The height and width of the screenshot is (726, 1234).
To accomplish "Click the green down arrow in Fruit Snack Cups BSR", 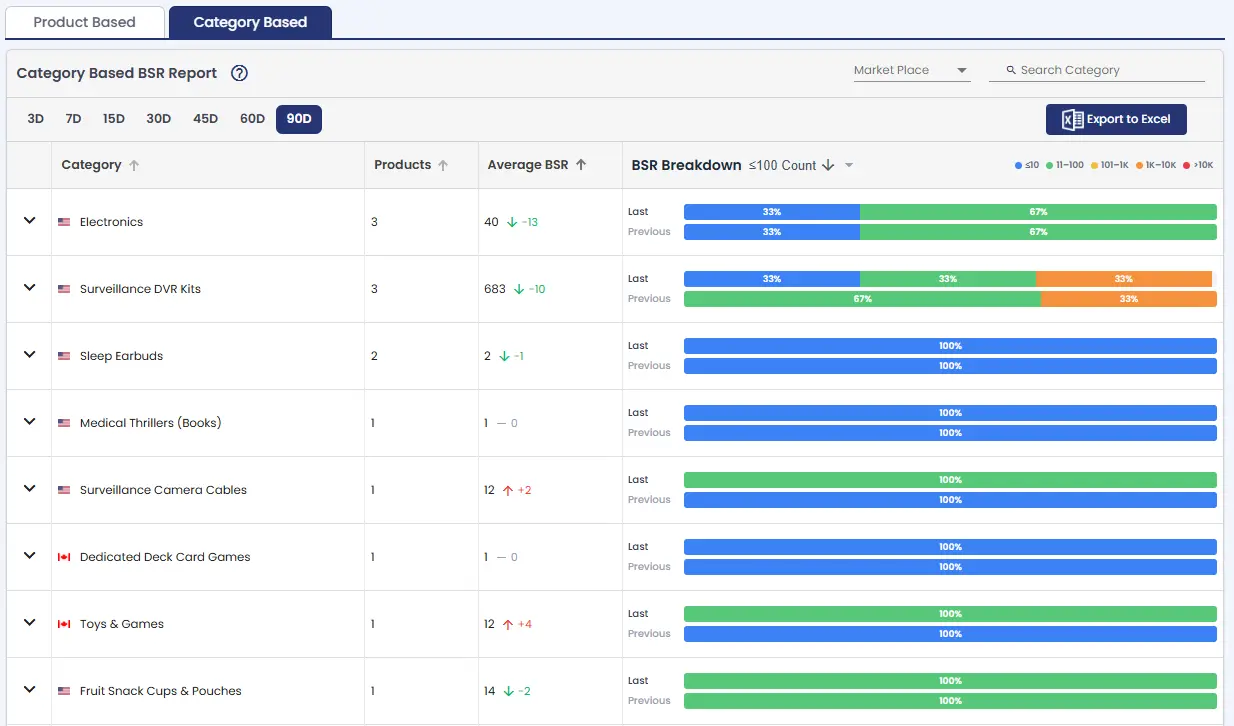I will click(509, 691).
